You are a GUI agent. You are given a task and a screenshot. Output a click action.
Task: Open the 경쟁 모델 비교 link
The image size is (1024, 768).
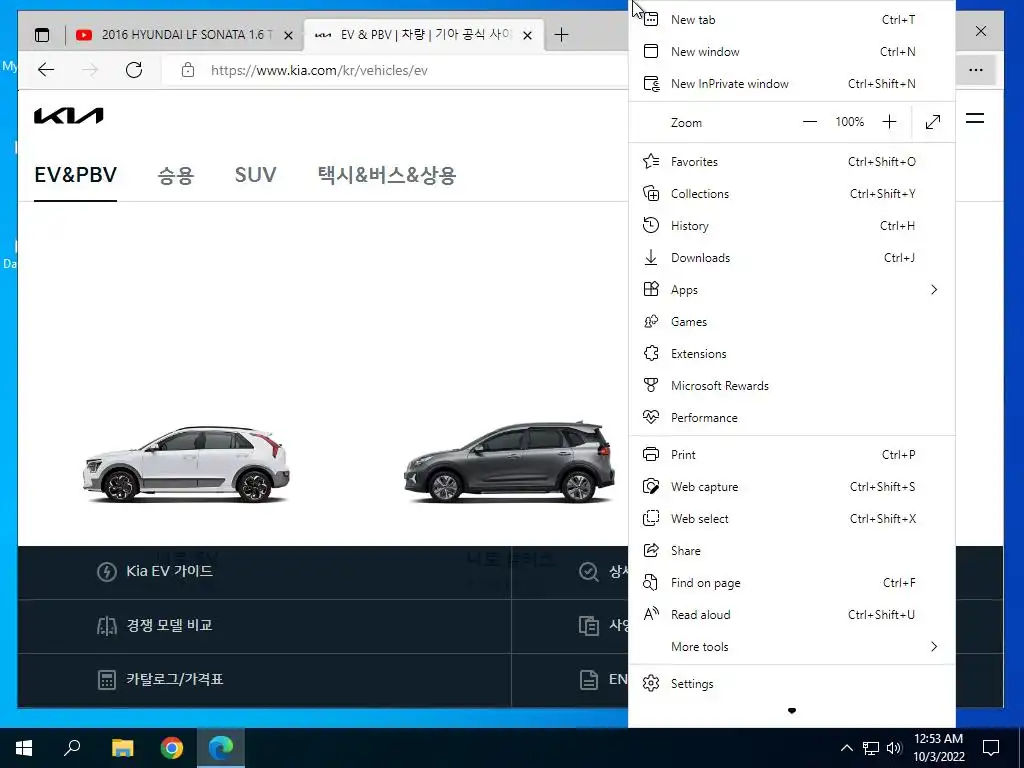[169, 625]
